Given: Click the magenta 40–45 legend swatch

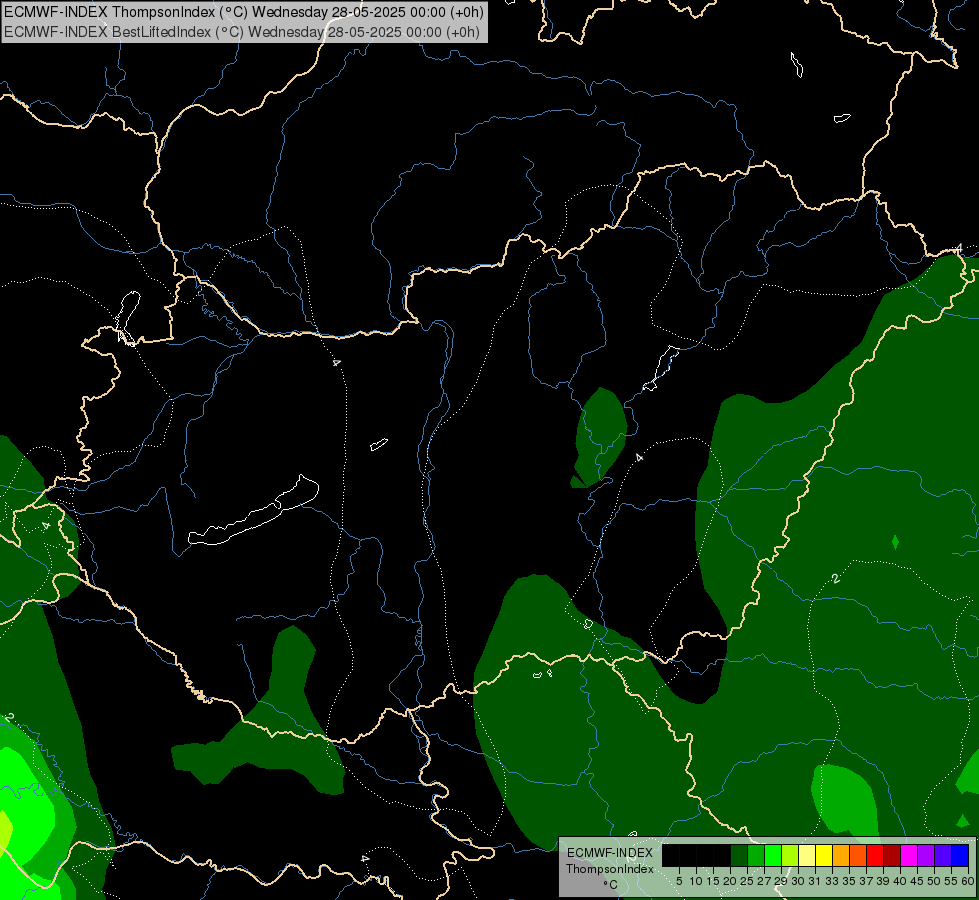Looking at the screenshot, I should (x=909, y=855).
